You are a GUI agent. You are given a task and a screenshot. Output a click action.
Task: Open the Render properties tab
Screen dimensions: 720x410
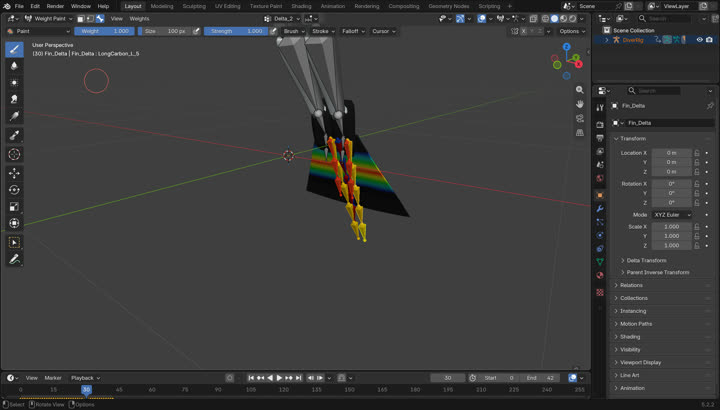click(600, 124)
